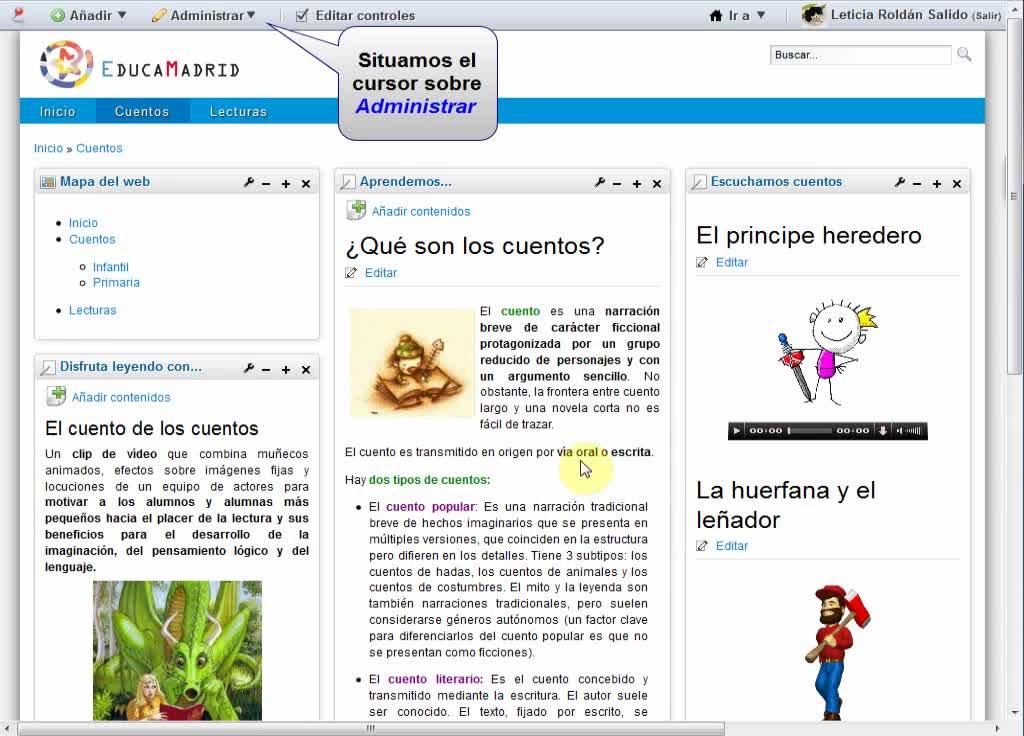Image resolution: width=1024 pixels, height=736 pixels.
Task: Open configuration wrench of Aprendemos portlet
Action: 600,183
